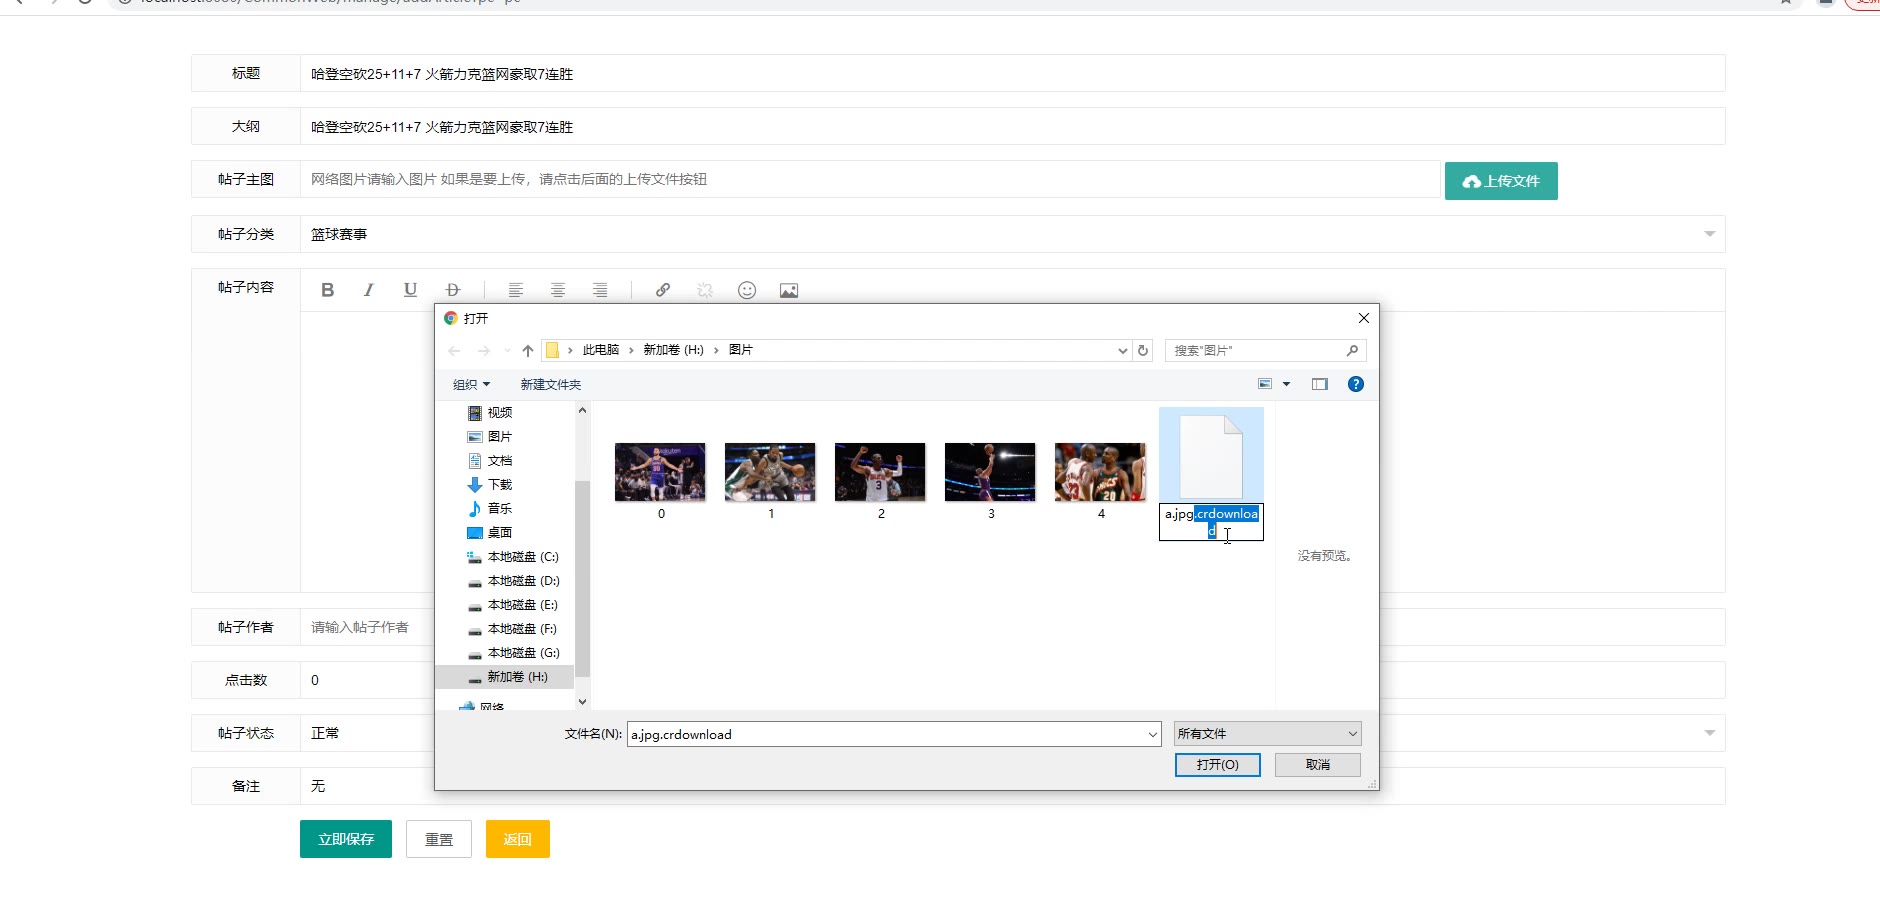Select 文档 in the navigation tree

click(x=500, y=461)
